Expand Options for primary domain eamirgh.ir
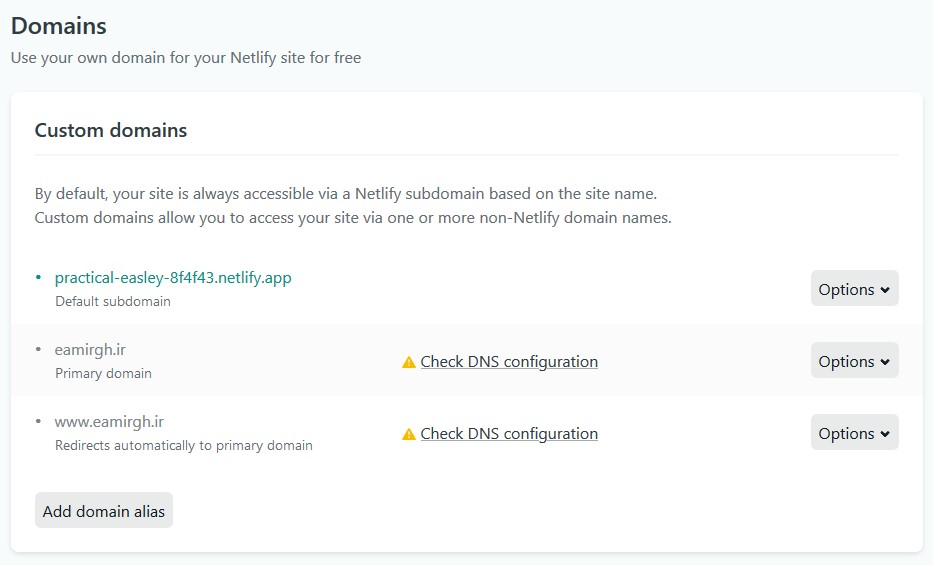 (854, 361)
